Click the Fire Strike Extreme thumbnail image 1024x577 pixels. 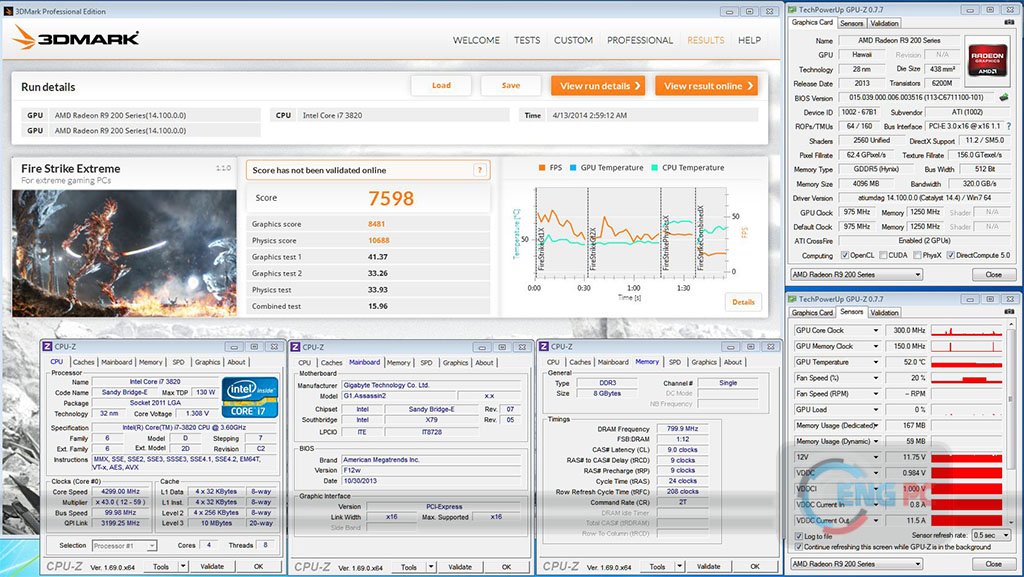click(x=124, y=253)
